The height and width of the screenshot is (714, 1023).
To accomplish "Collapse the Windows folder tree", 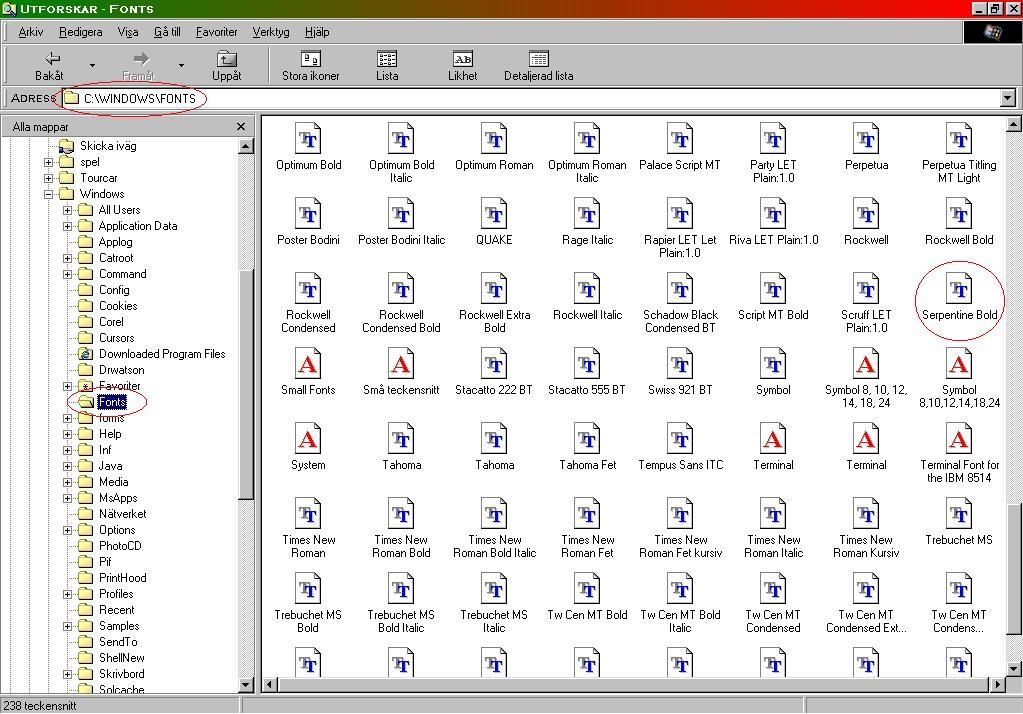I will pos(48,194).
